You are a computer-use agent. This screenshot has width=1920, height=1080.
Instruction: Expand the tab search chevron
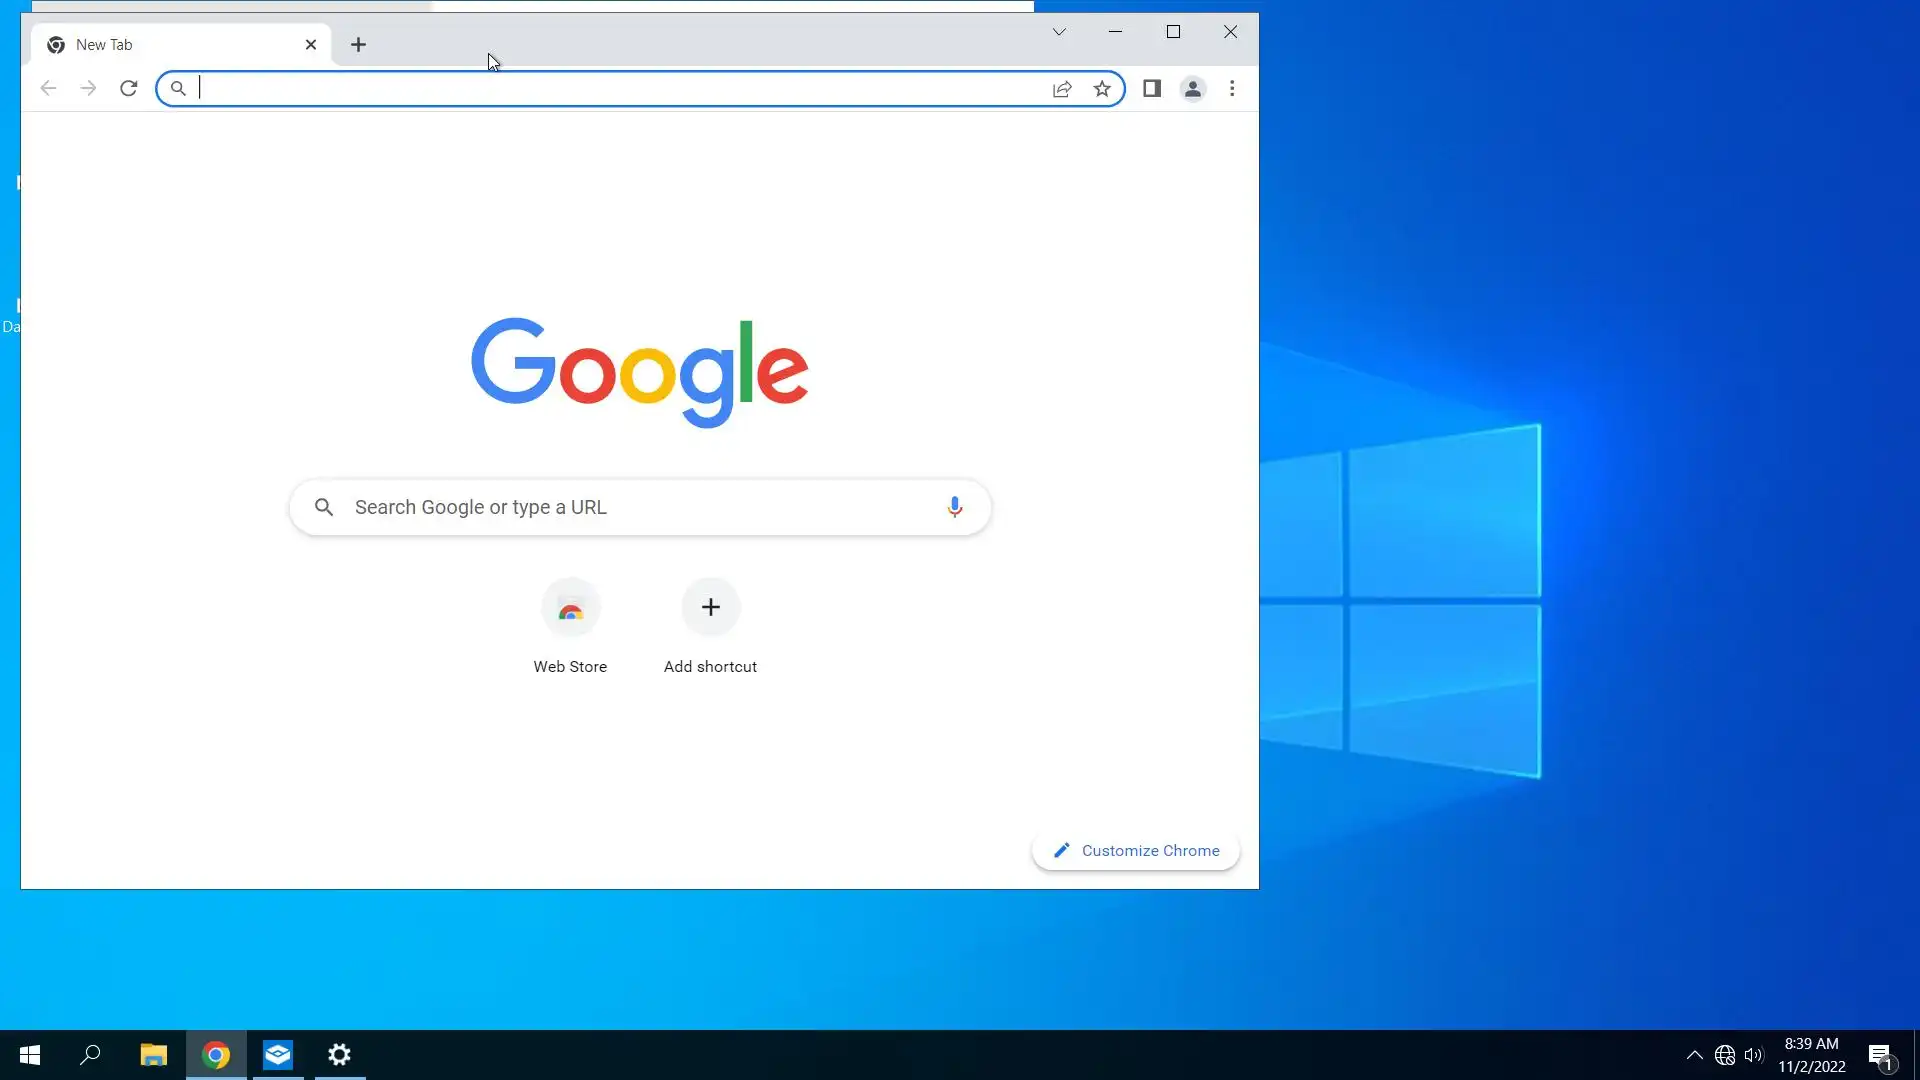point(1059,32)
